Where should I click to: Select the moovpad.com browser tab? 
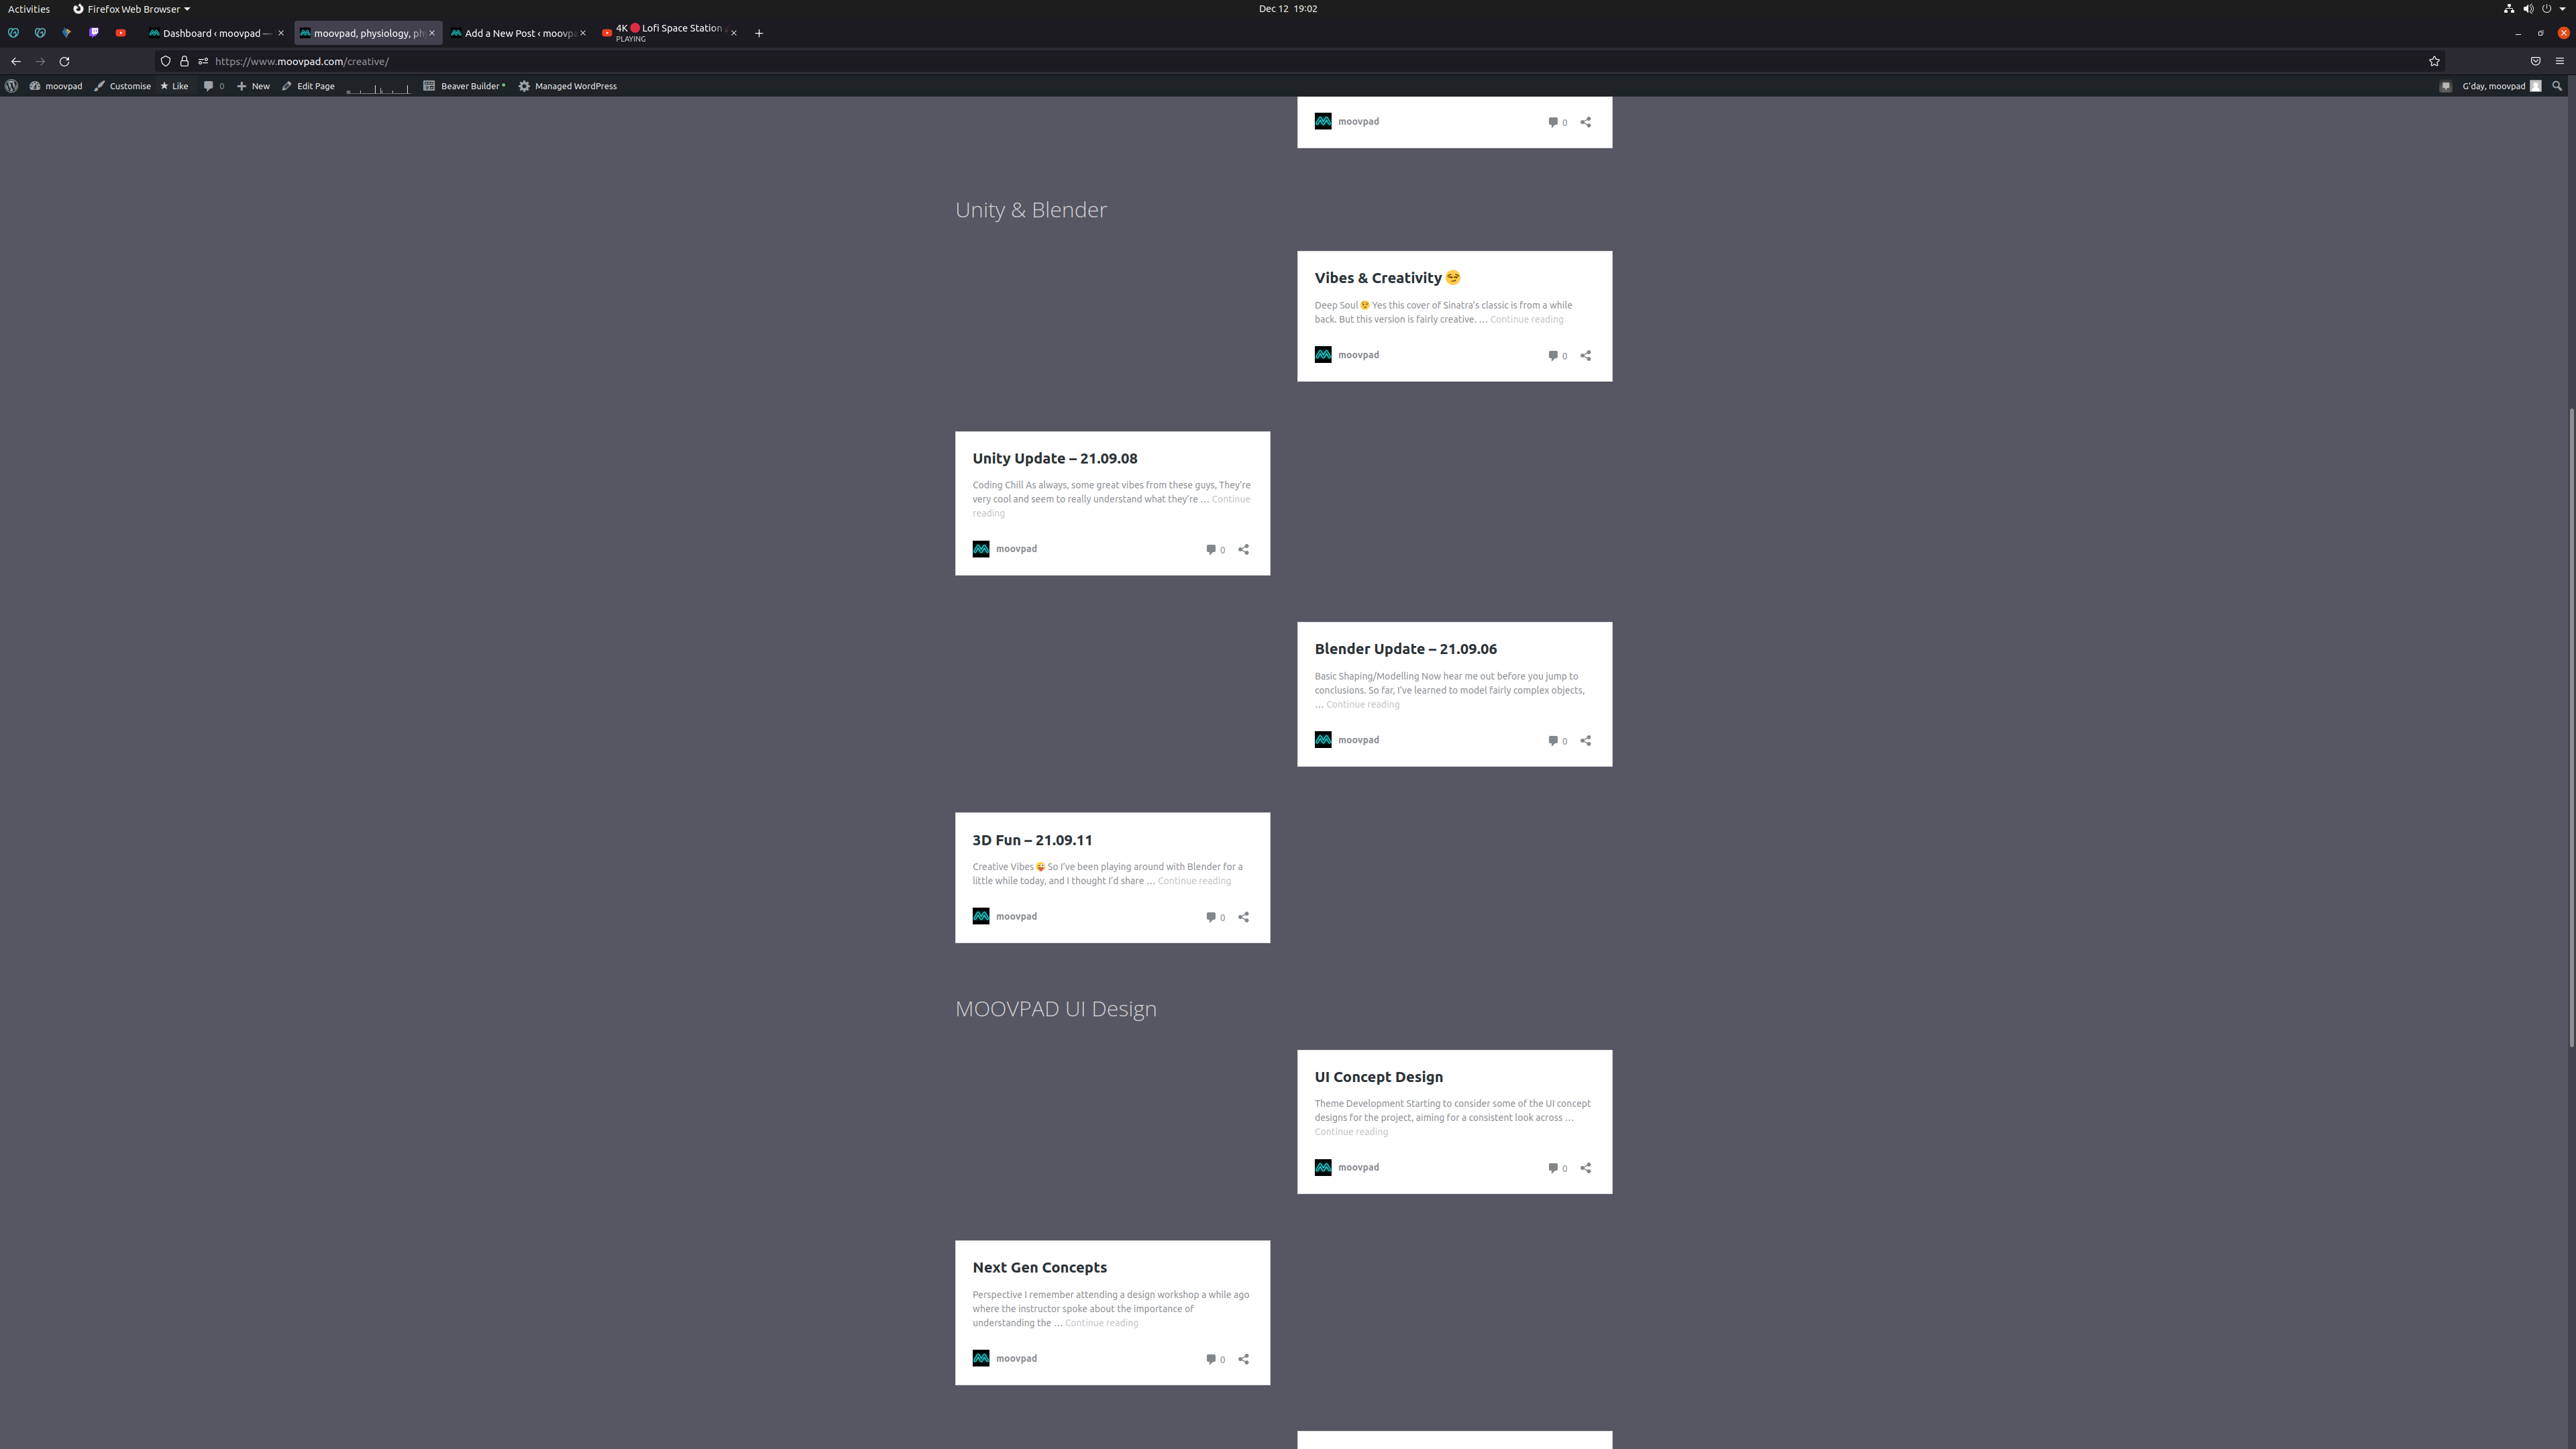point(366,30)
